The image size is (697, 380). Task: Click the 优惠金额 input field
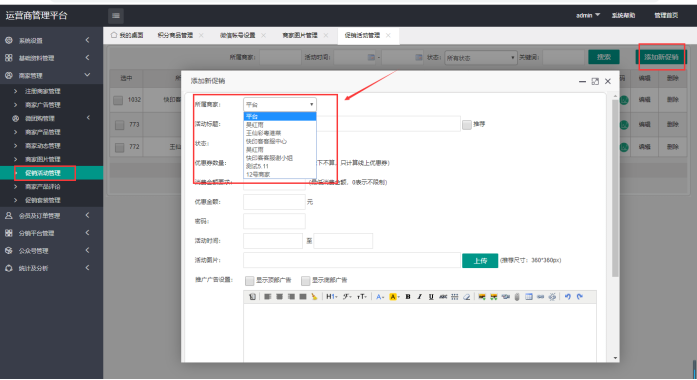274,202
